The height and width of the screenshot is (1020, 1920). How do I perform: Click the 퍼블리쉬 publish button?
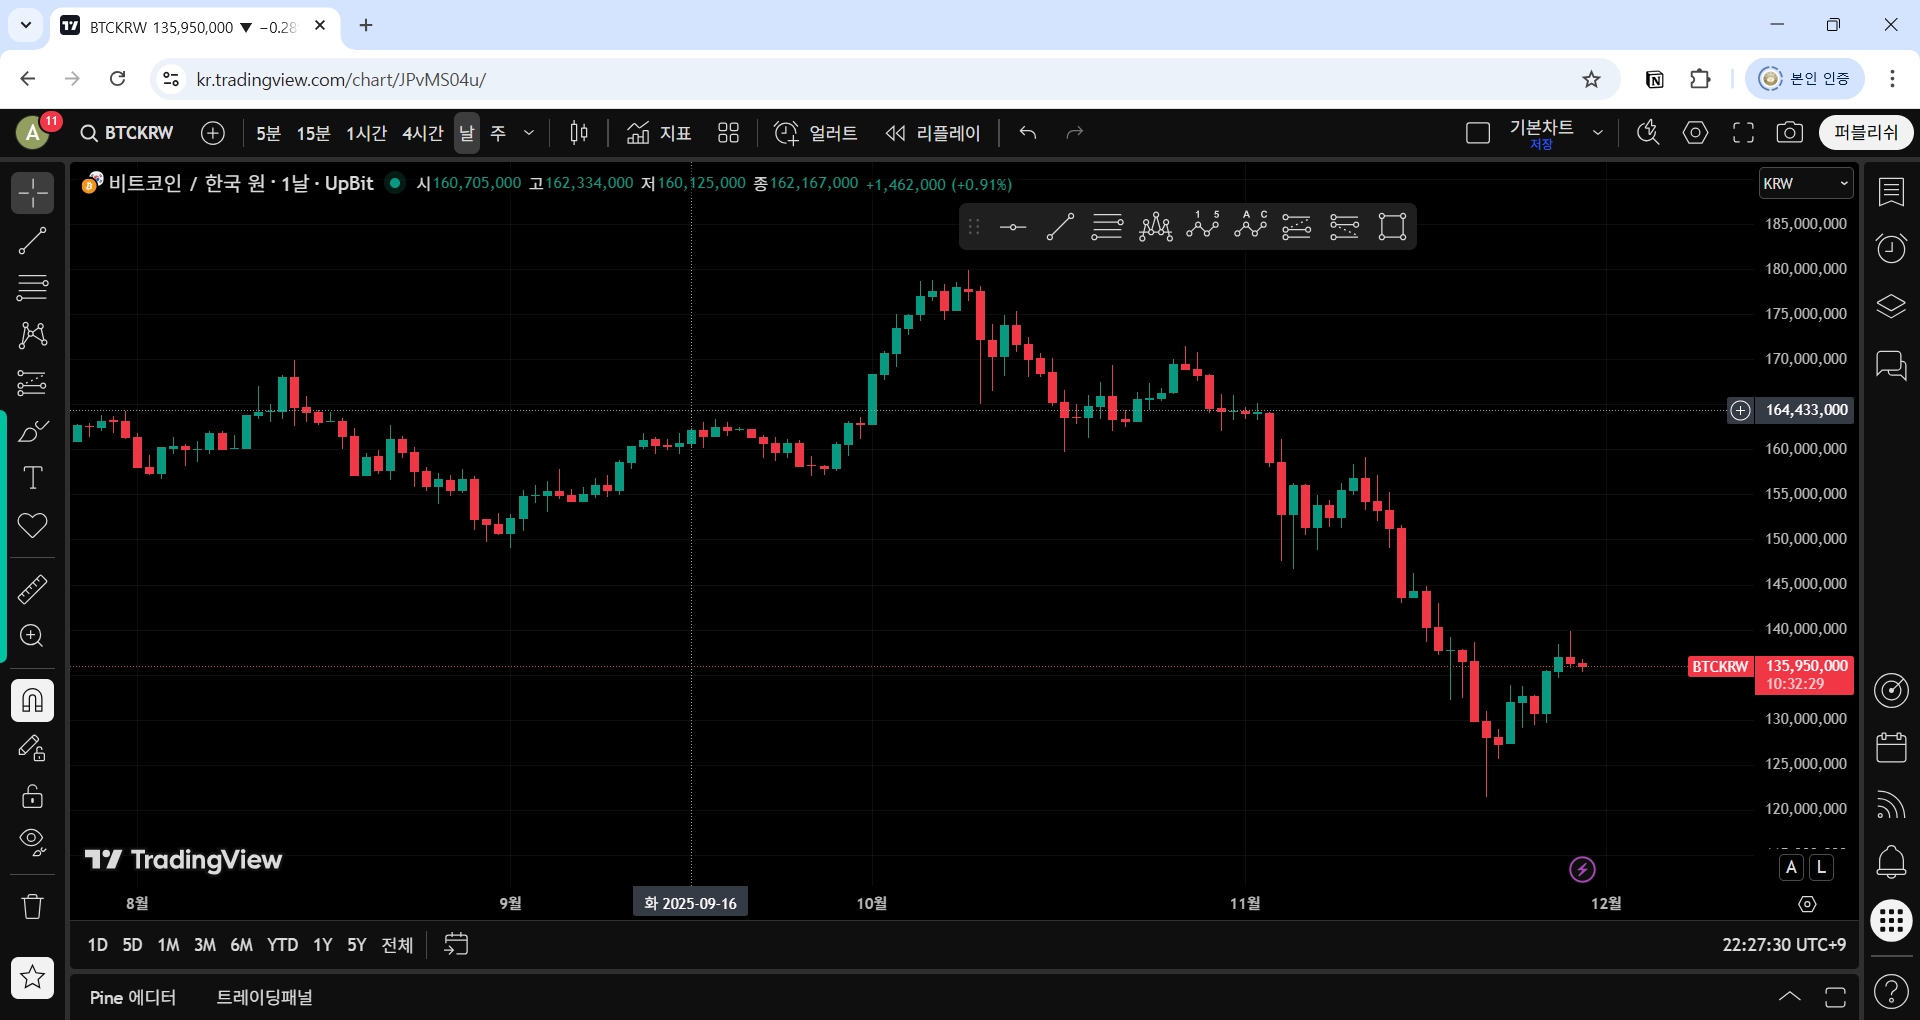coord(1866,133)
